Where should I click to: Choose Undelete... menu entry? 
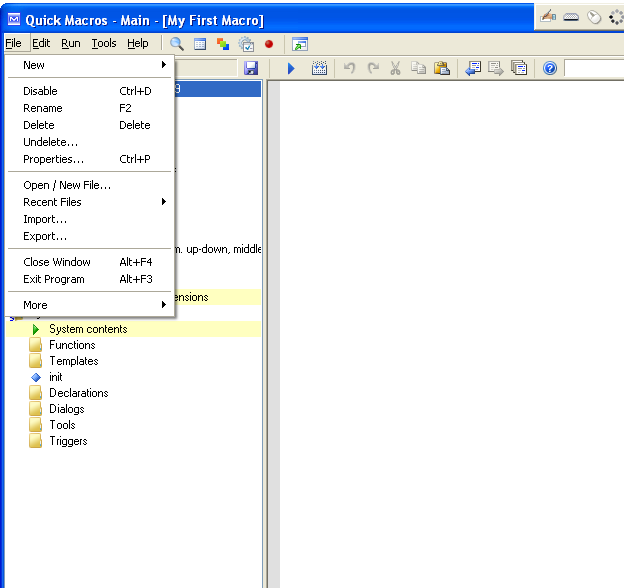tap(91, 142)
